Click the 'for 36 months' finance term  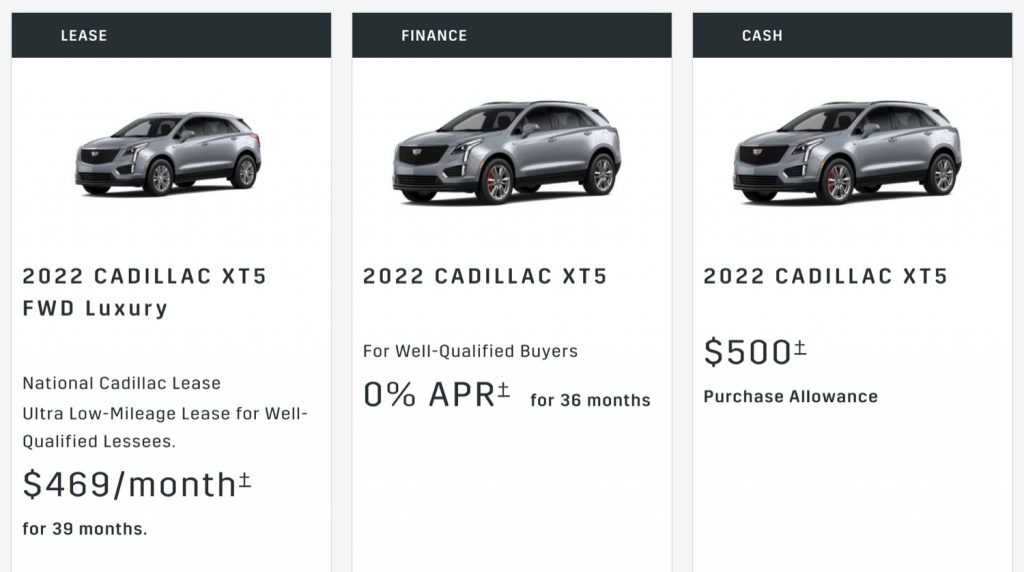pyautogui.click(x=590, y=400)
